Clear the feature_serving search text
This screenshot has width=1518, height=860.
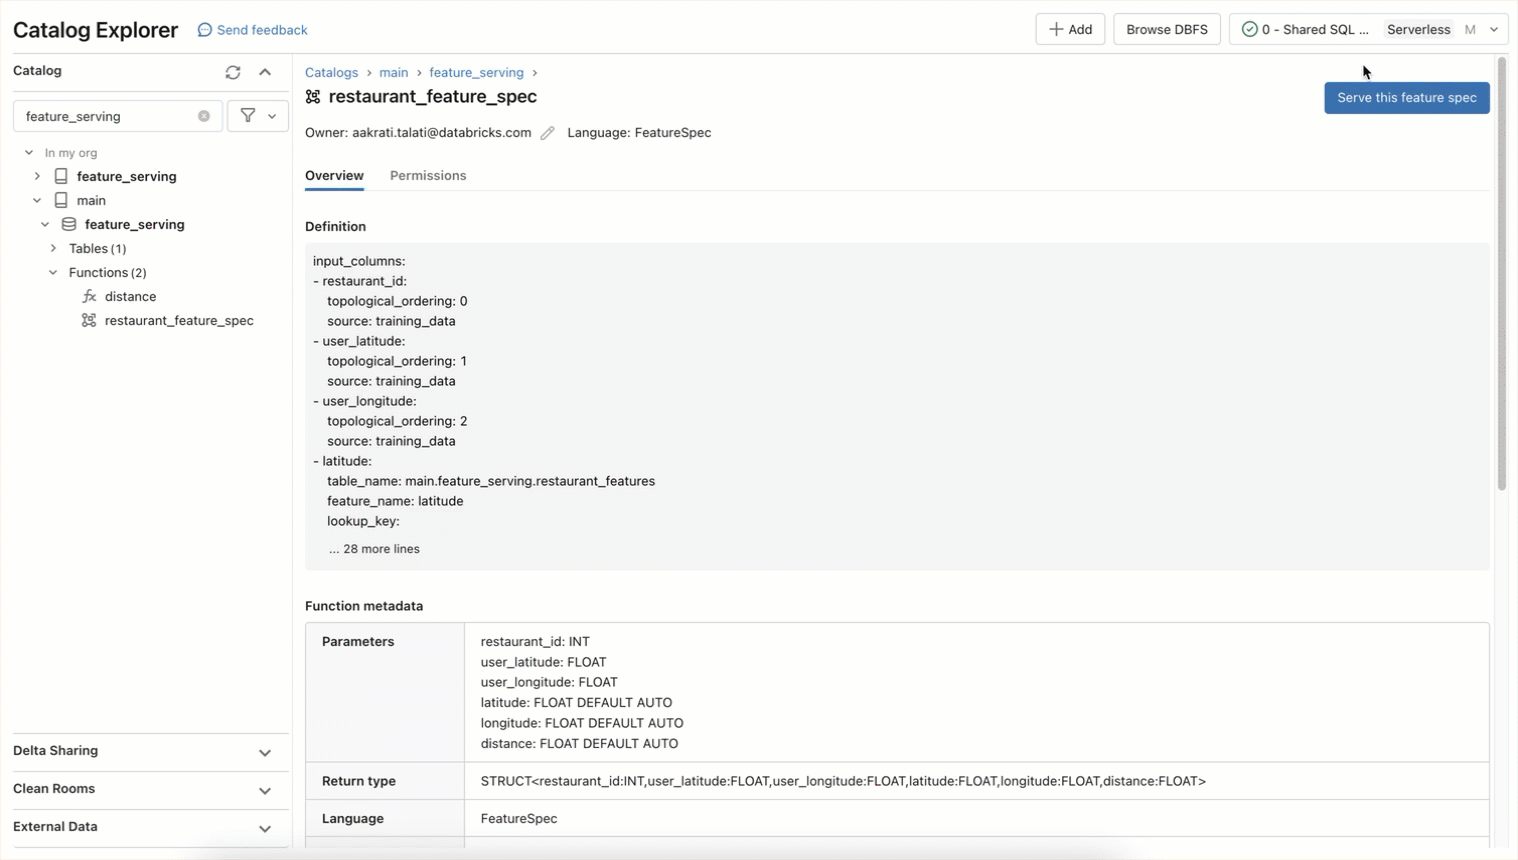point(204,116)
